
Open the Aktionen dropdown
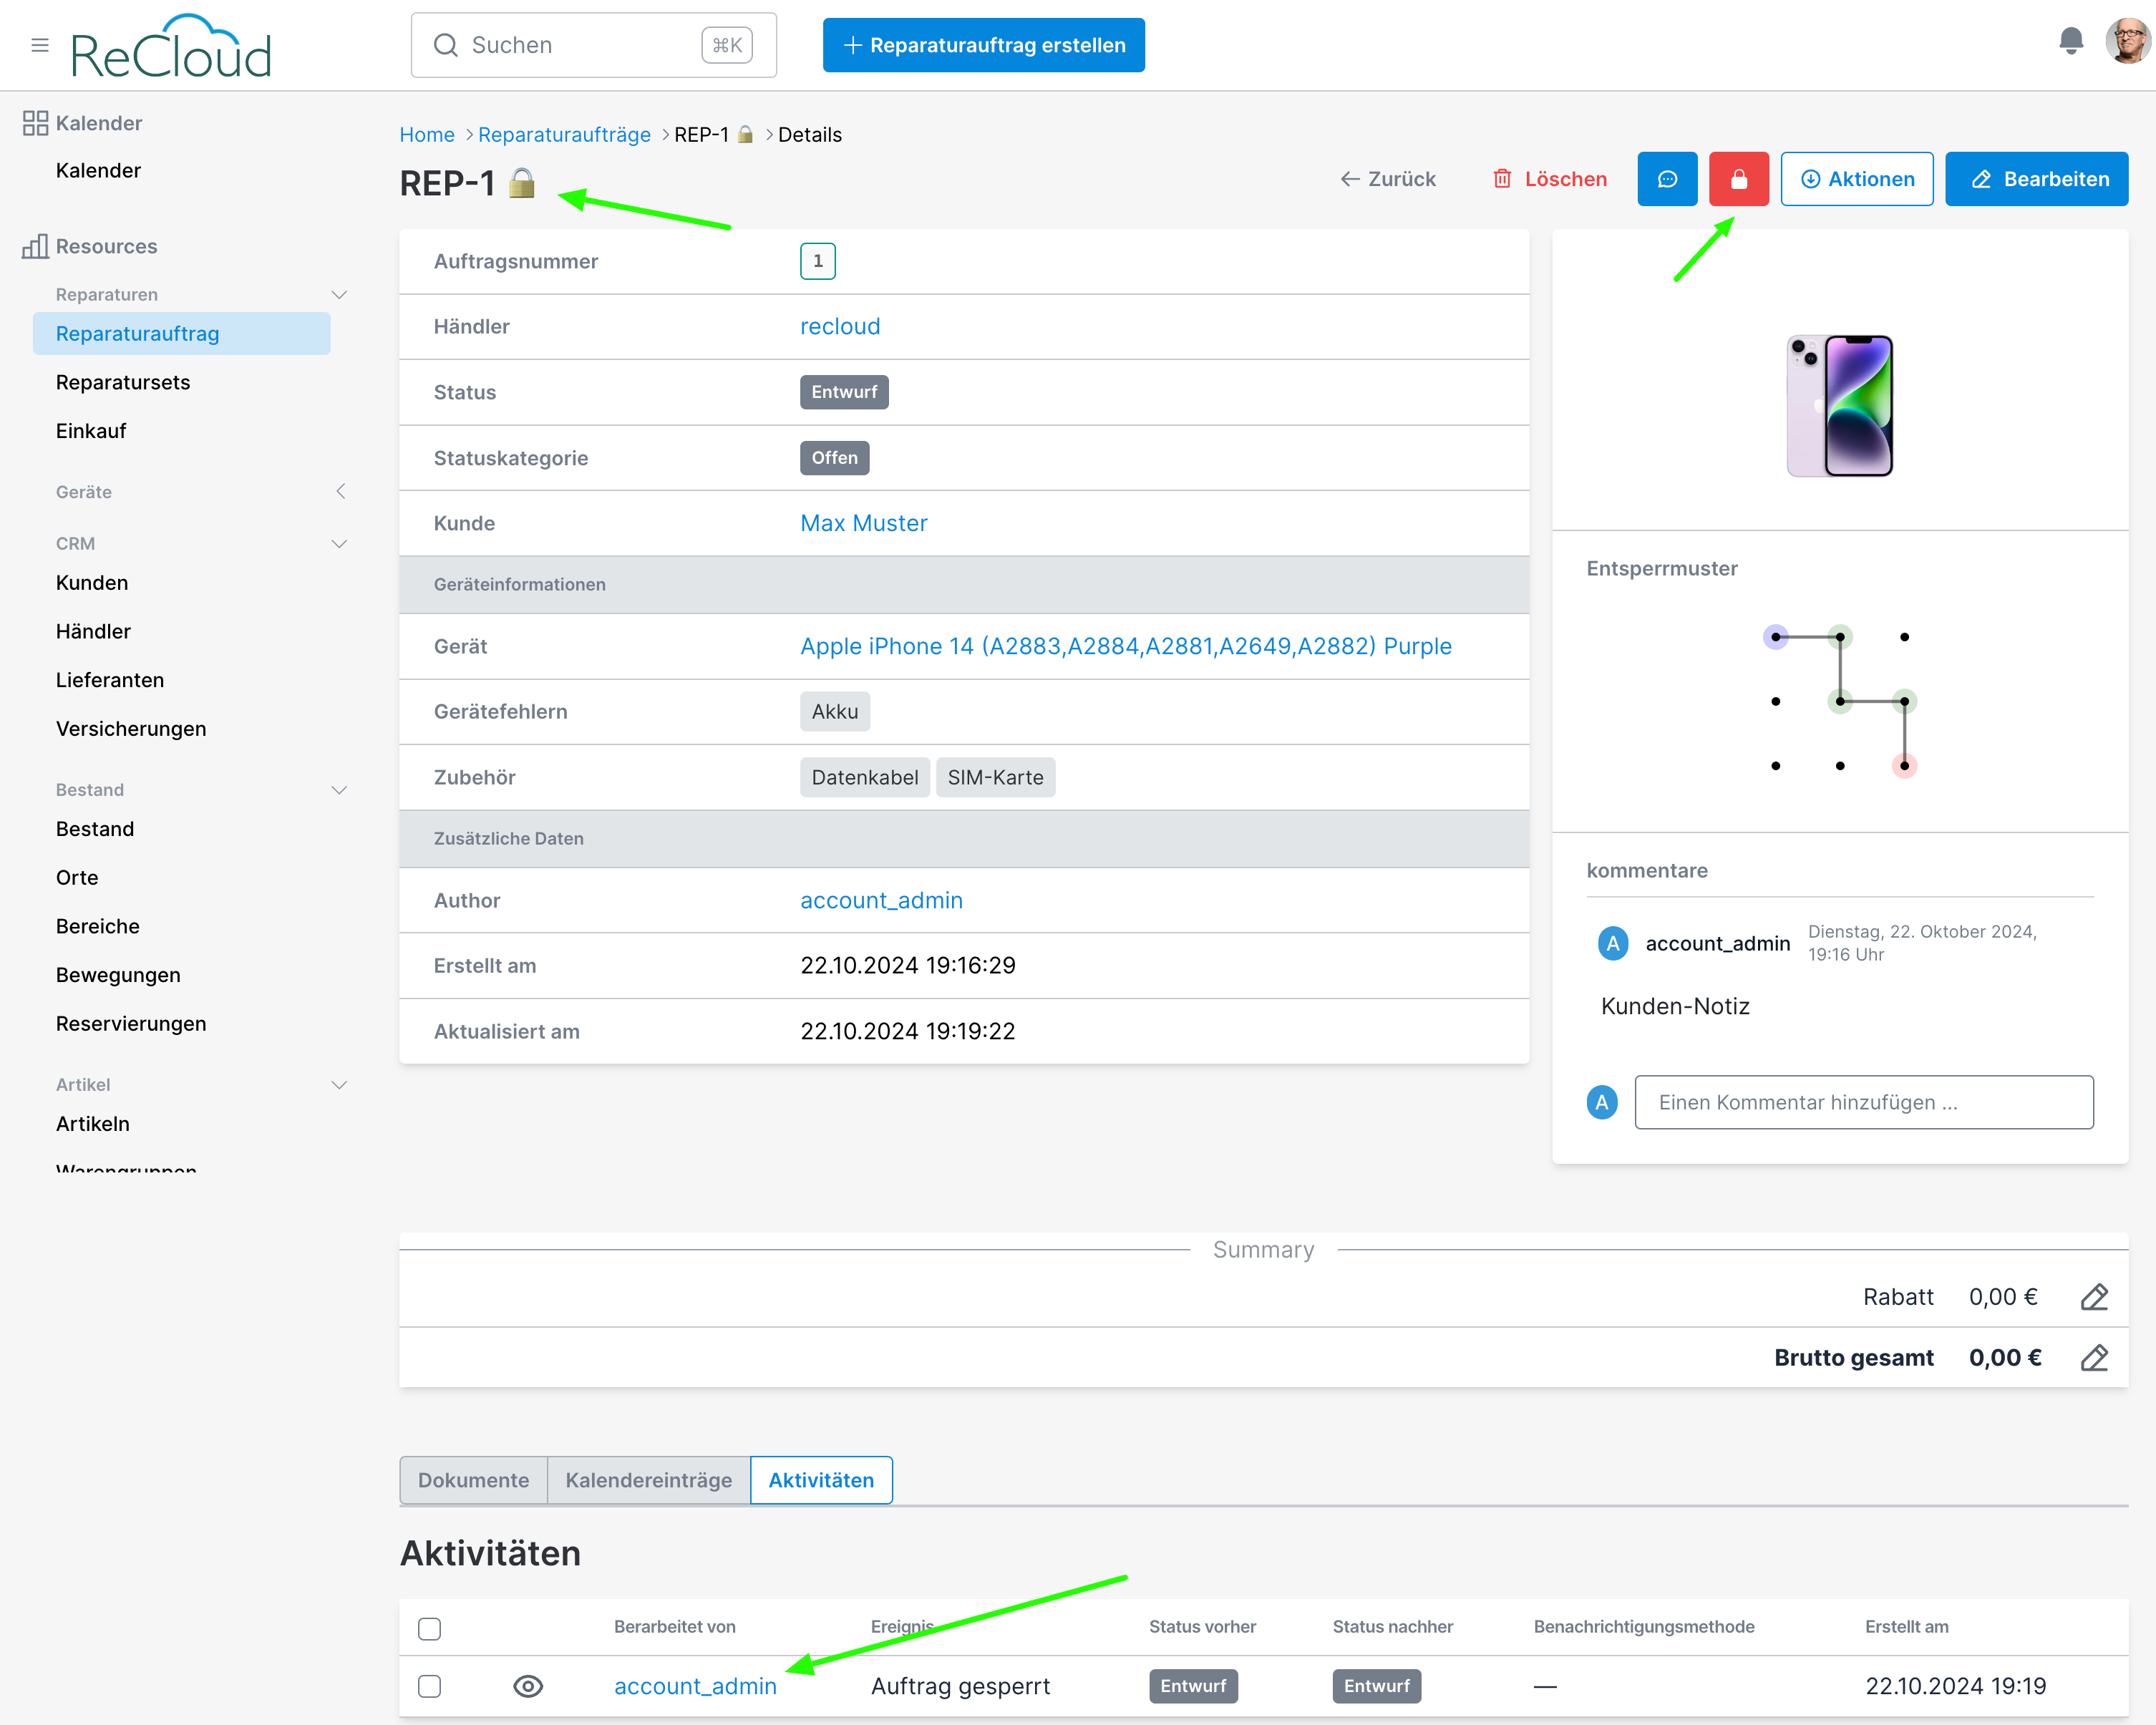(x=1857, y=179)
